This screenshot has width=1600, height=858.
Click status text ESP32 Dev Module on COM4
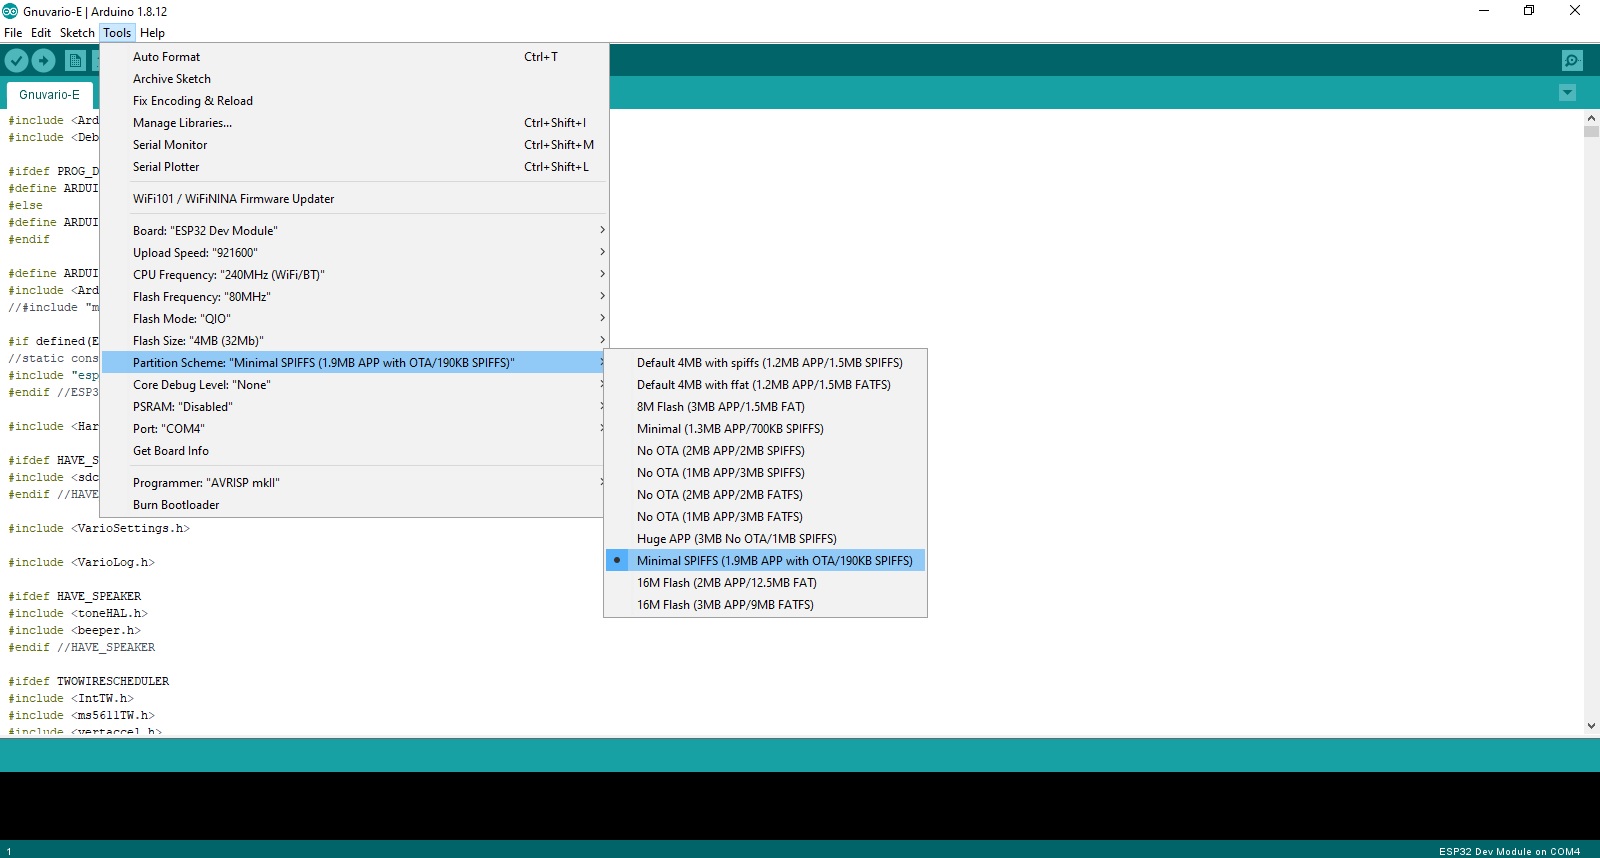coord(1509,851)
